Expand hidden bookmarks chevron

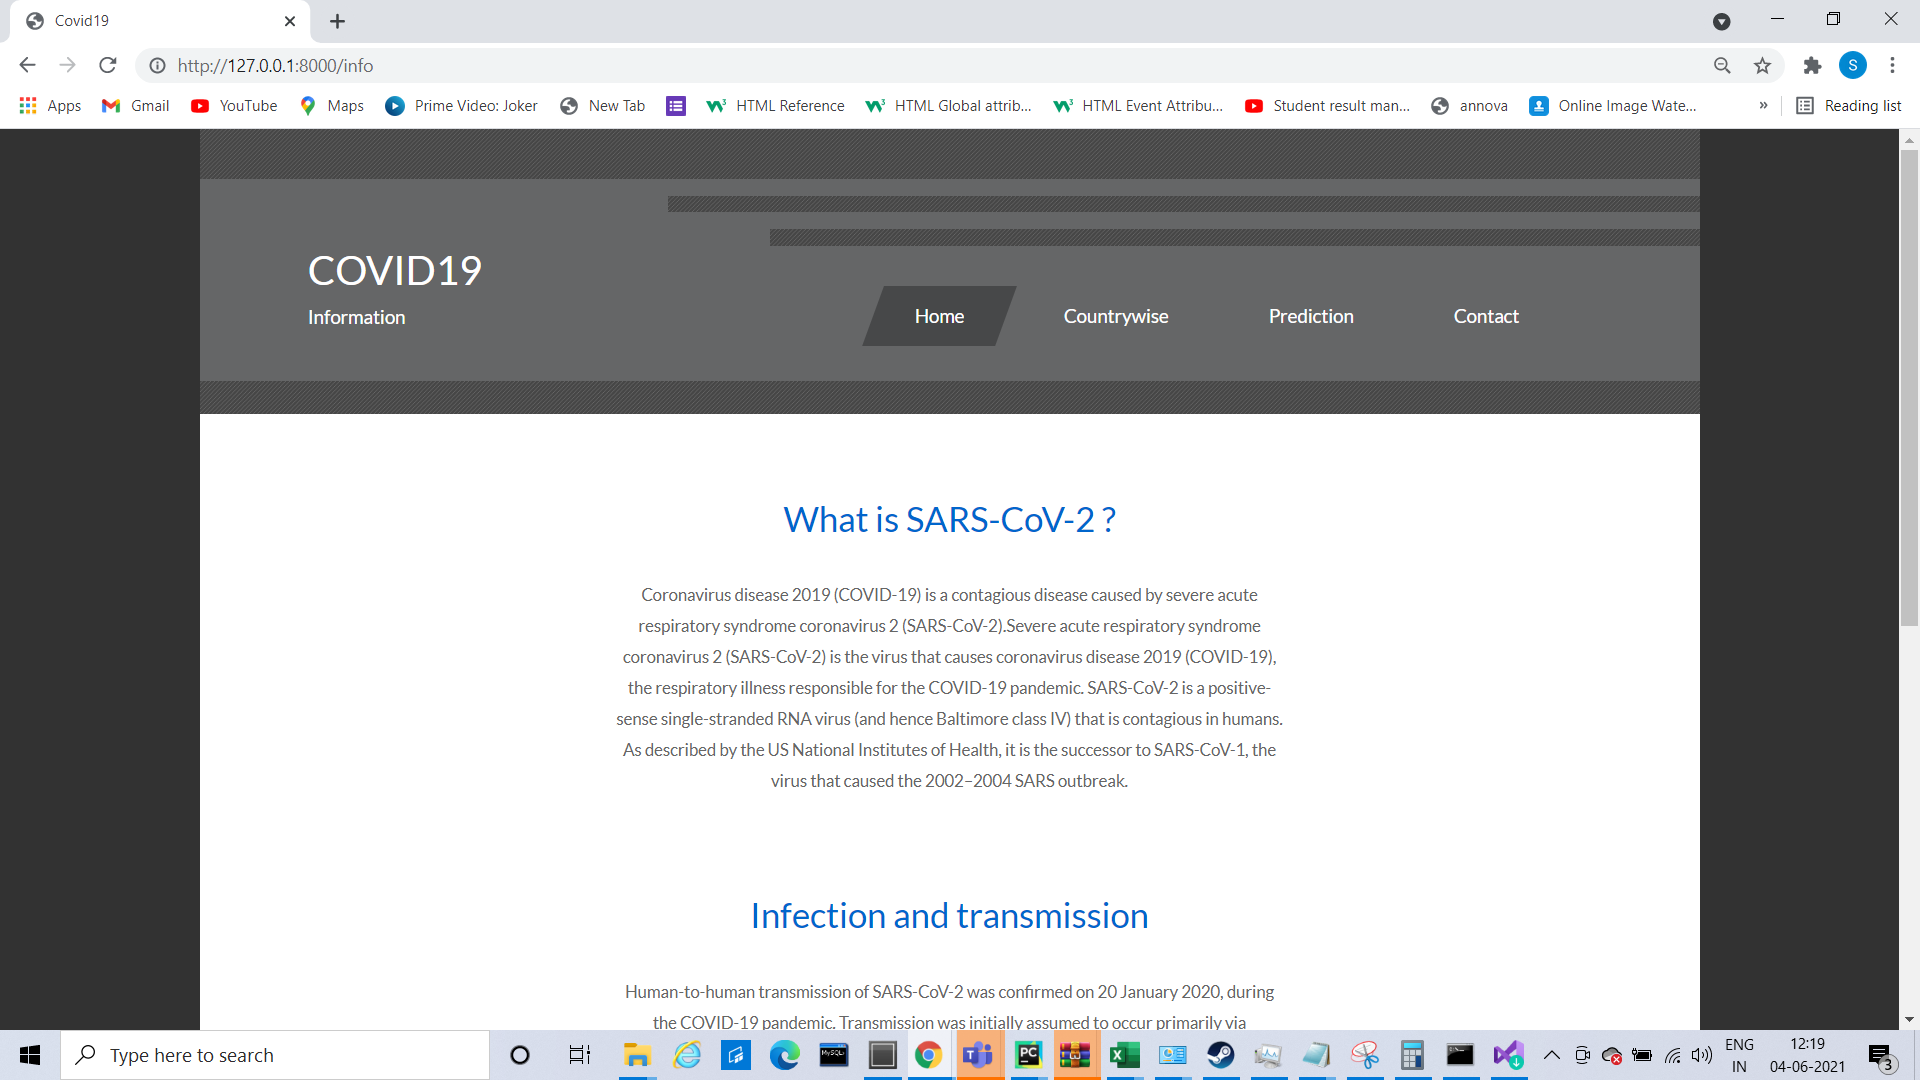click(1763, 106)
